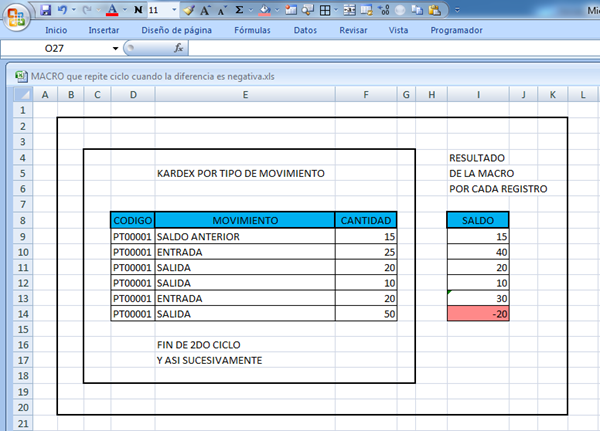
Task: Click the Redo arrow icon
Action: pyautogui.click(x=87, y=10)
